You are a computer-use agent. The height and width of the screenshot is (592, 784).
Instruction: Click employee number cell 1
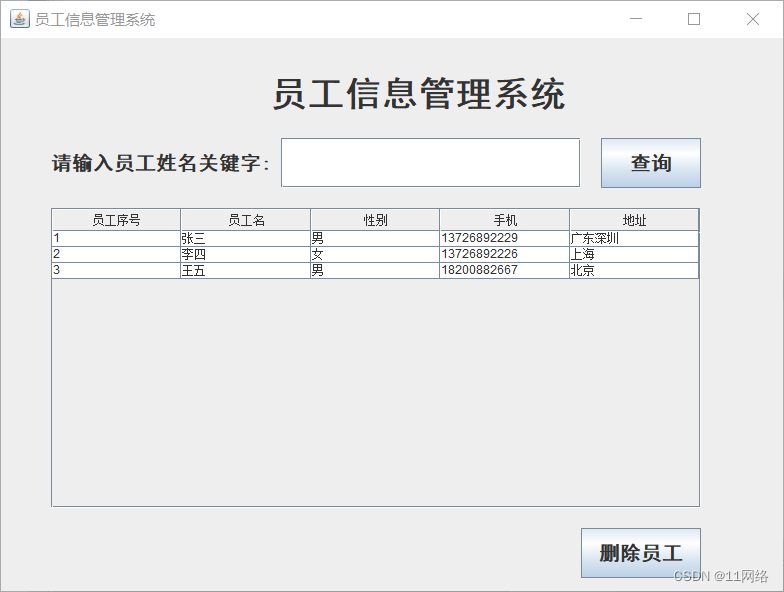[x=116, y=238]
